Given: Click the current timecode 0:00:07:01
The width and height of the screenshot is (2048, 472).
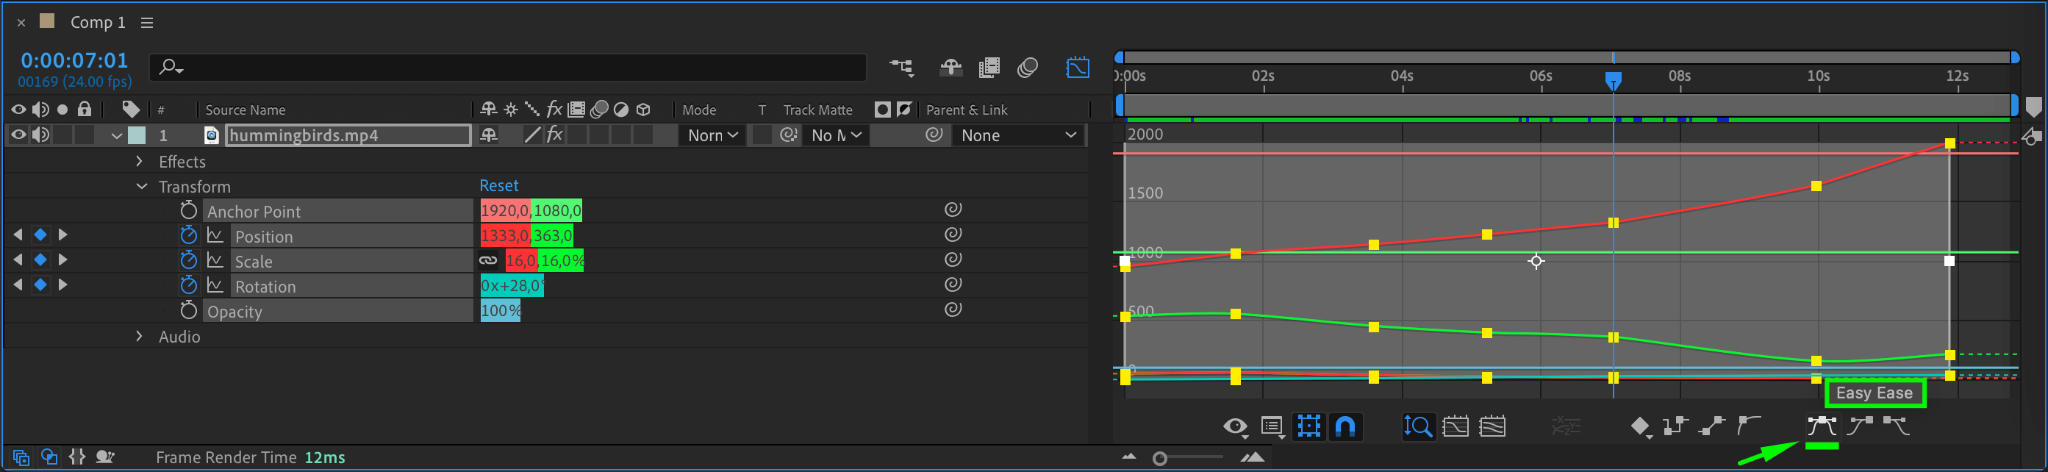Looking at the screenshot, I should (x=74, y=61).
